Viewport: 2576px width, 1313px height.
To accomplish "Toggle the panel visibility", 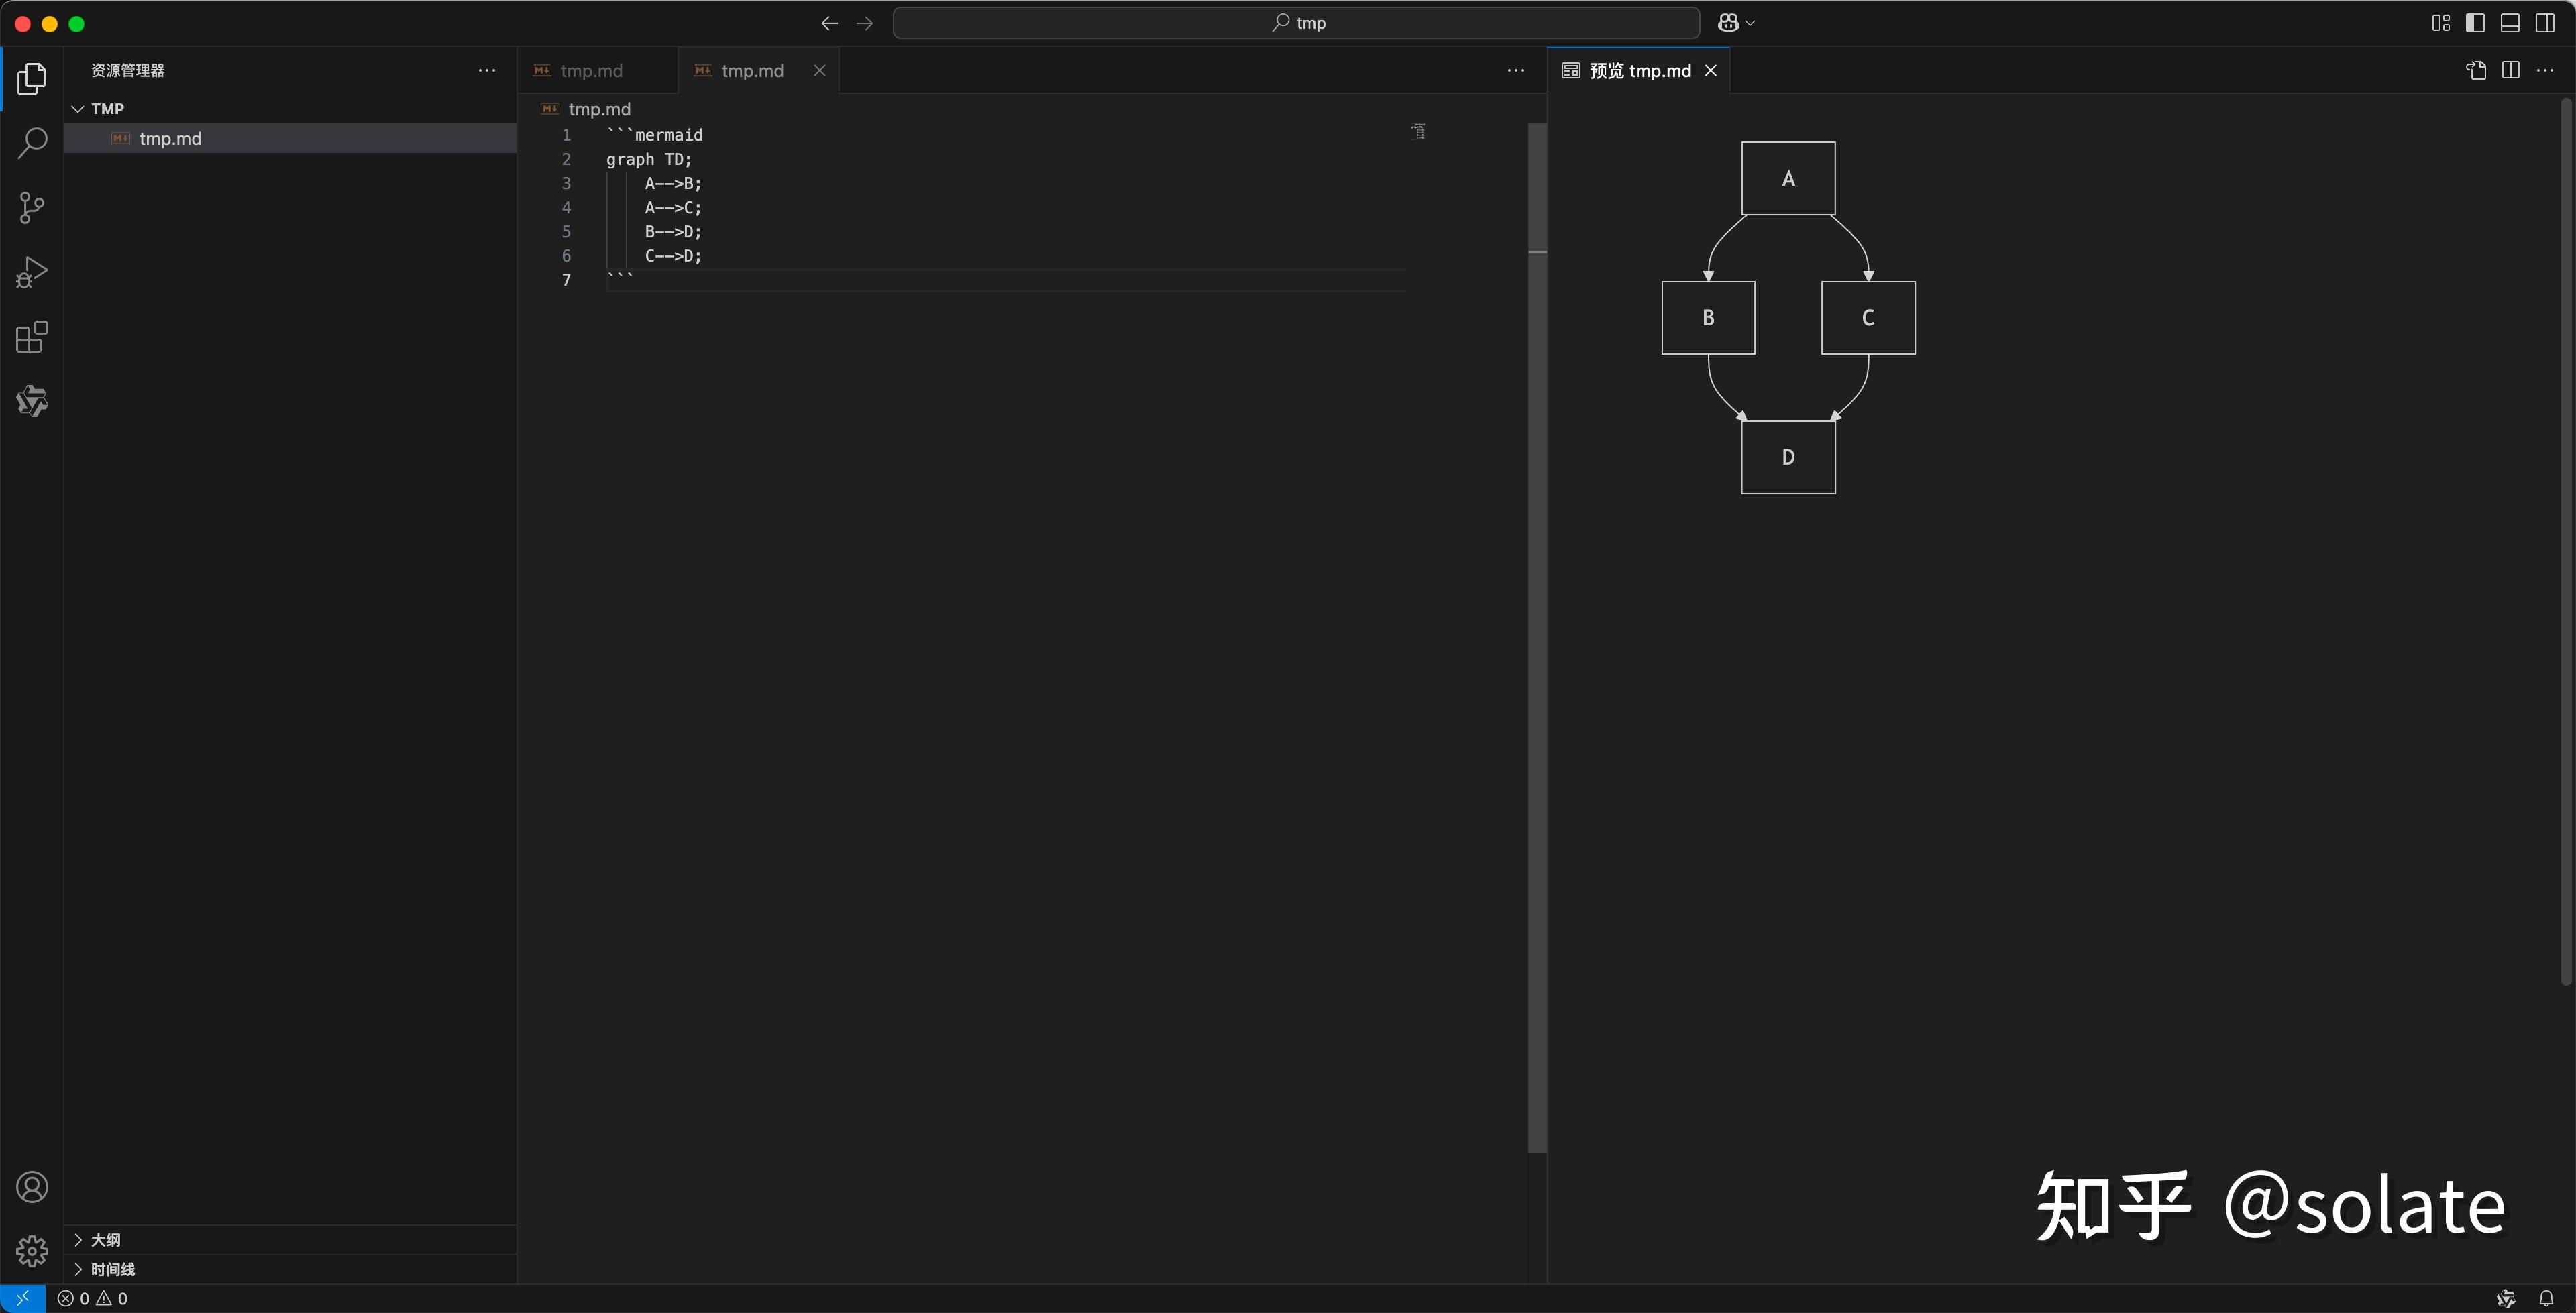I will pyautogui.click(x=2510, y=22).
